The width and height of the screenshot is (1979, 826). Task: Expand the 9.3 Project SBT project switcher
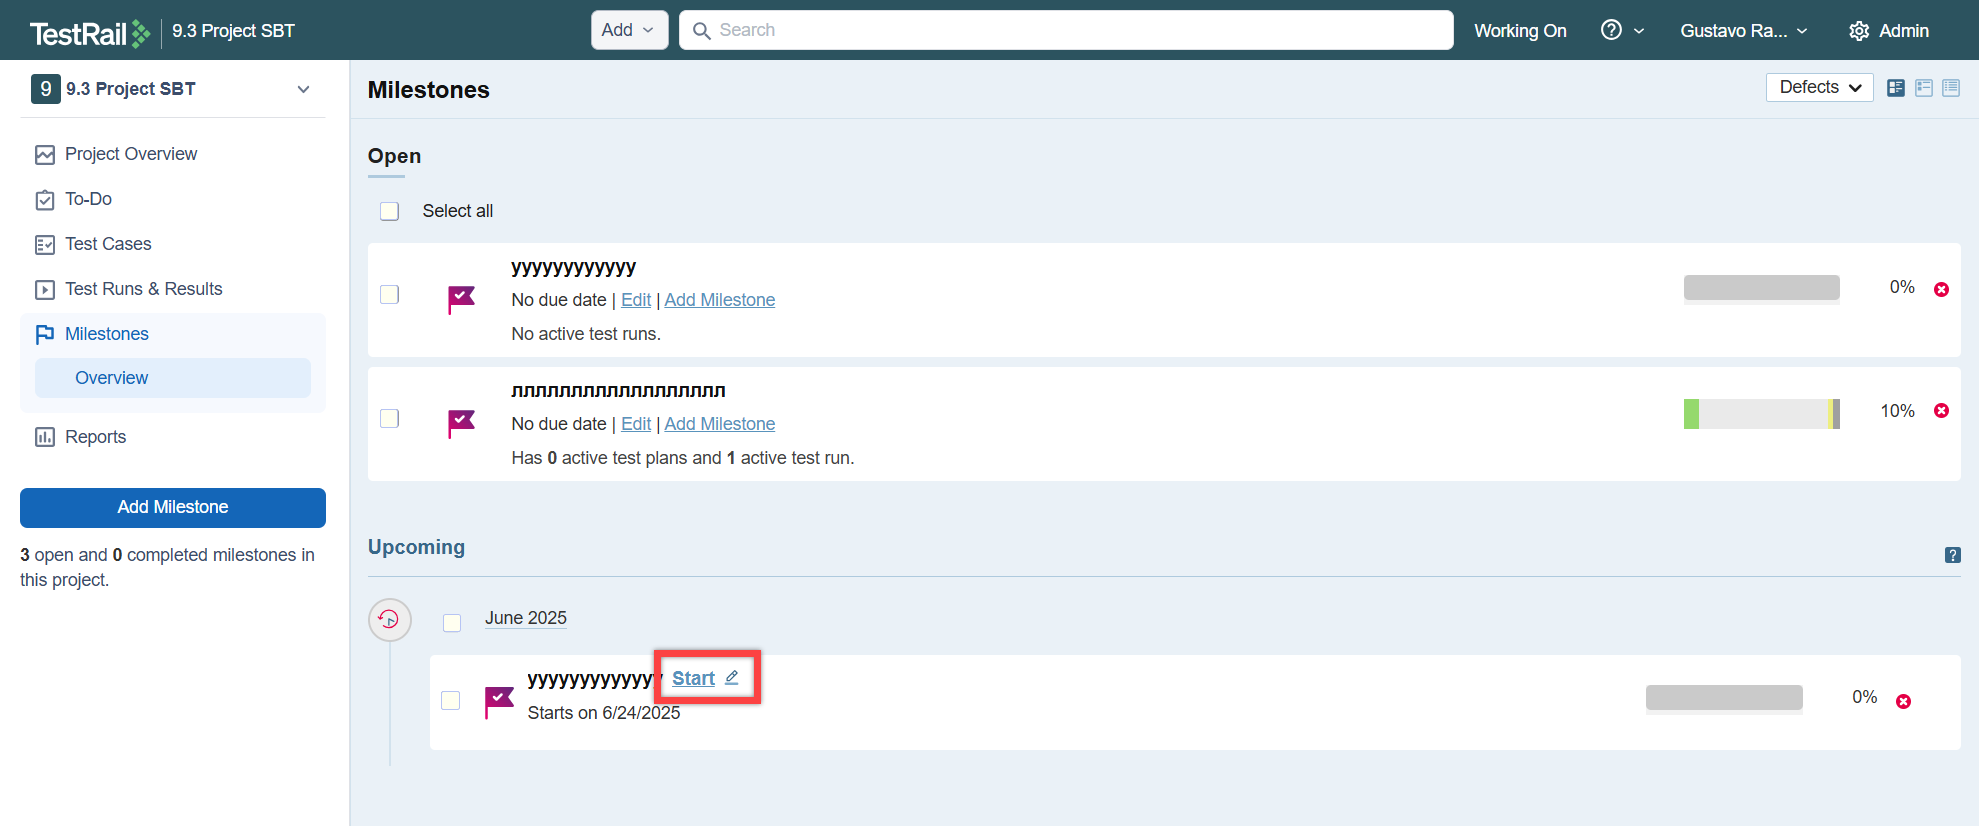coord(303,89)
